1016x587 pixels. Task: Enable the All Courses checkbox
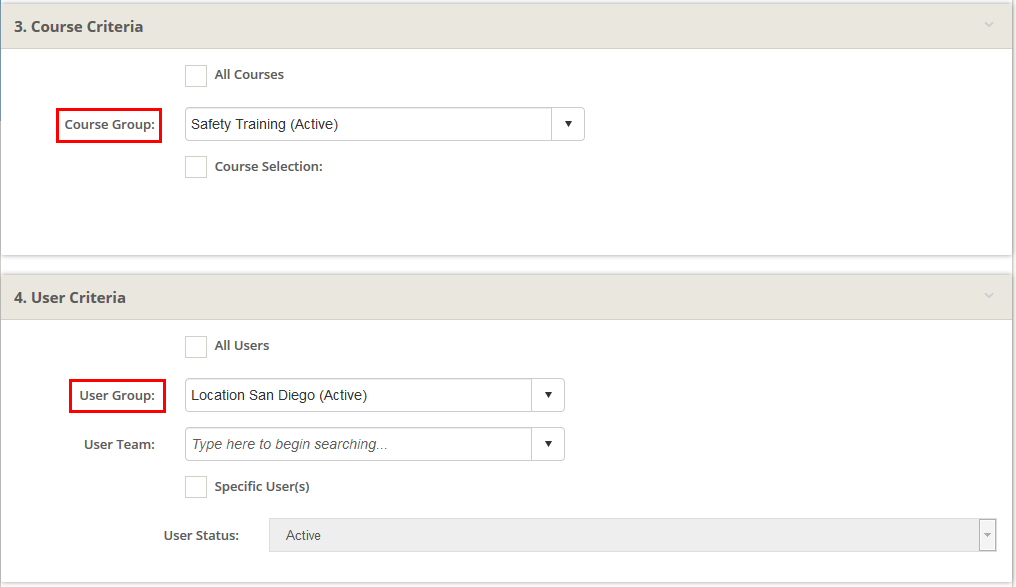click(196, 76)
